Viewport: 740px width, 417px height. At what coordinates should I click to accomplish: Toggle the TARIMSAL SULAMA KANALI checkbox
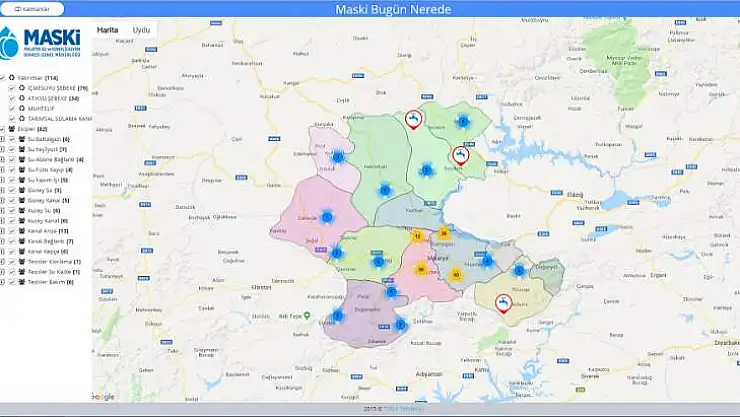[12, 118]
